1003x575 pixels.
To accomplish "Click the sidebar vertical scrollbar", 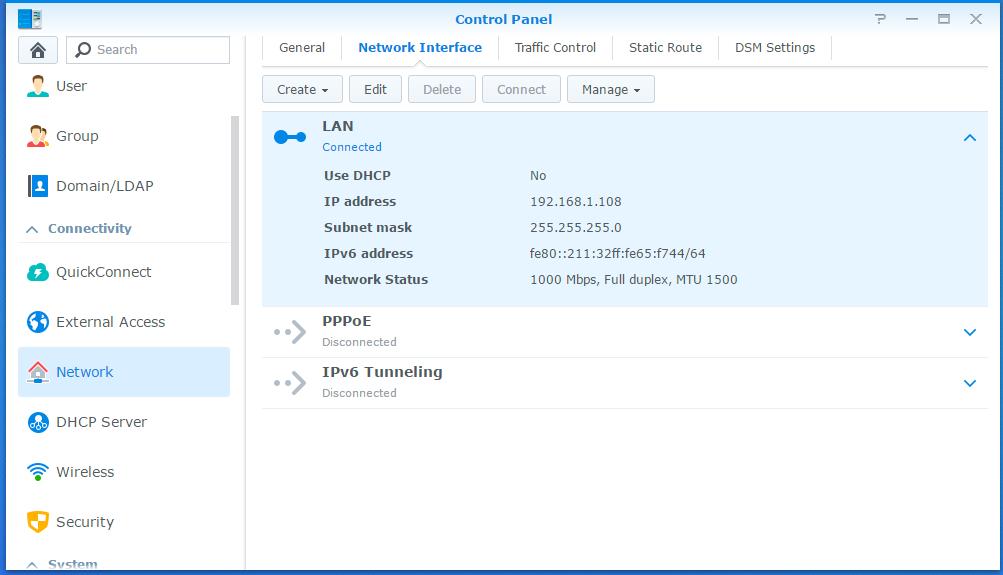I will coord(235,210).
